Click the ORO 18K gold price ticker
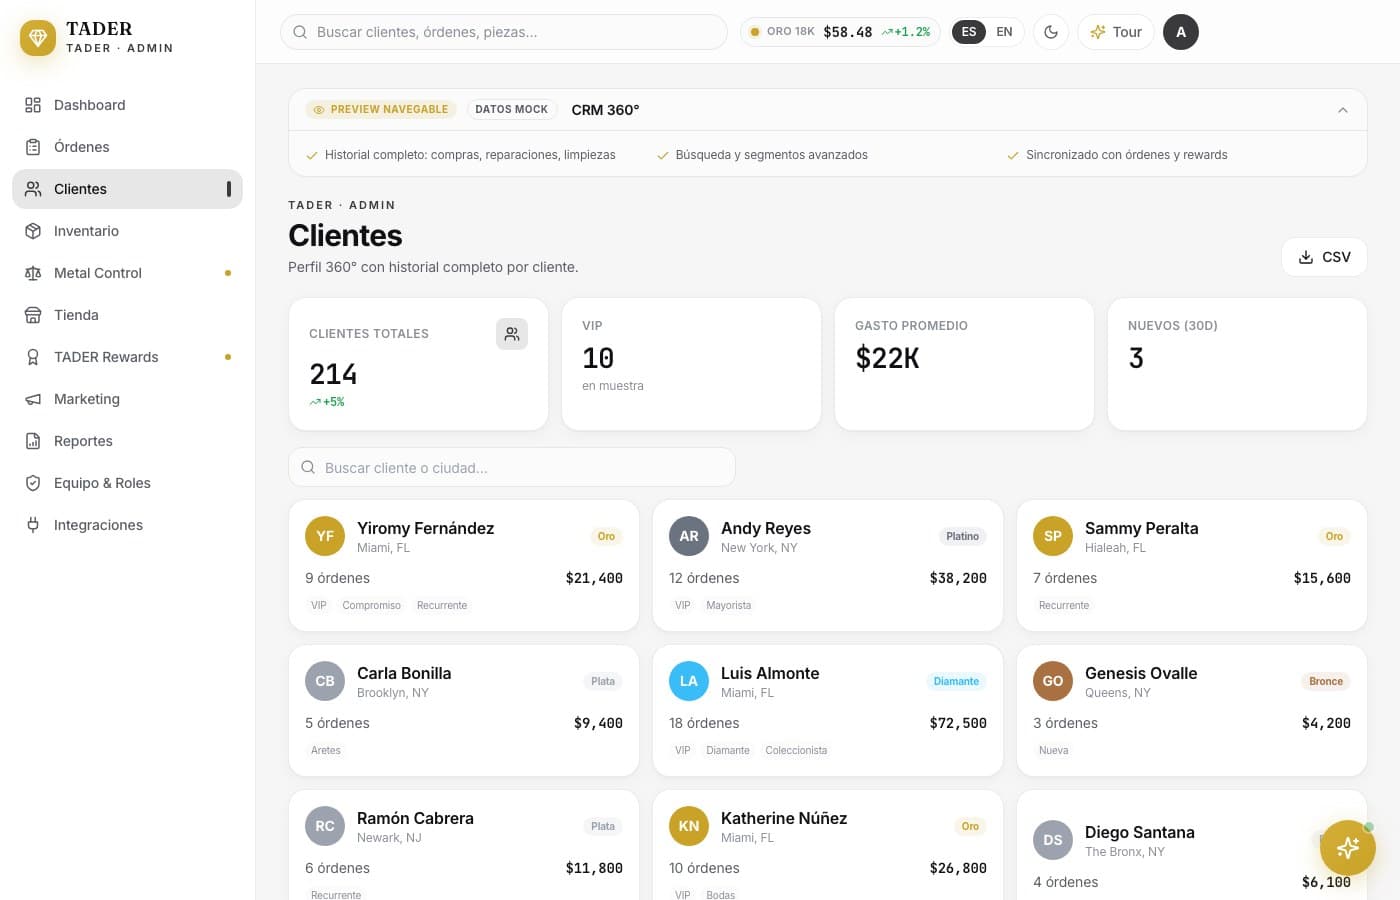The image size is (1400, 900). coord(840,32)
